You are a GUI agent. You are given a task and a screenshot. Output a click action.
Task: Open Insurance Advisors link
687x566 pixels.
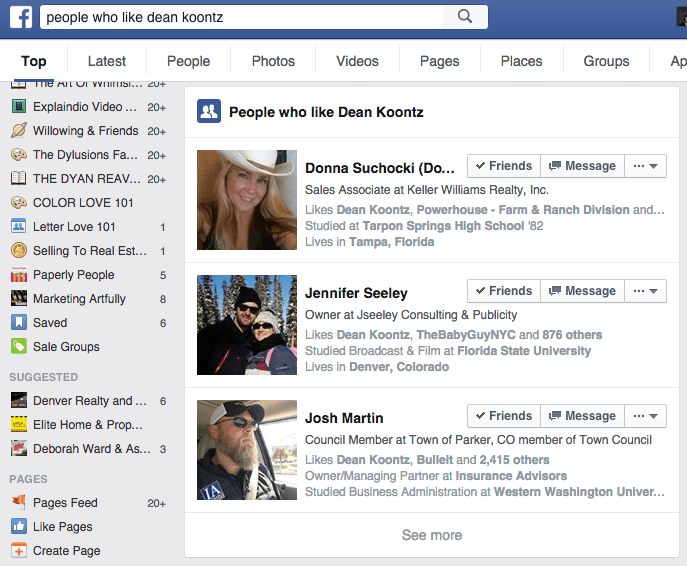(x=511, y=476)
